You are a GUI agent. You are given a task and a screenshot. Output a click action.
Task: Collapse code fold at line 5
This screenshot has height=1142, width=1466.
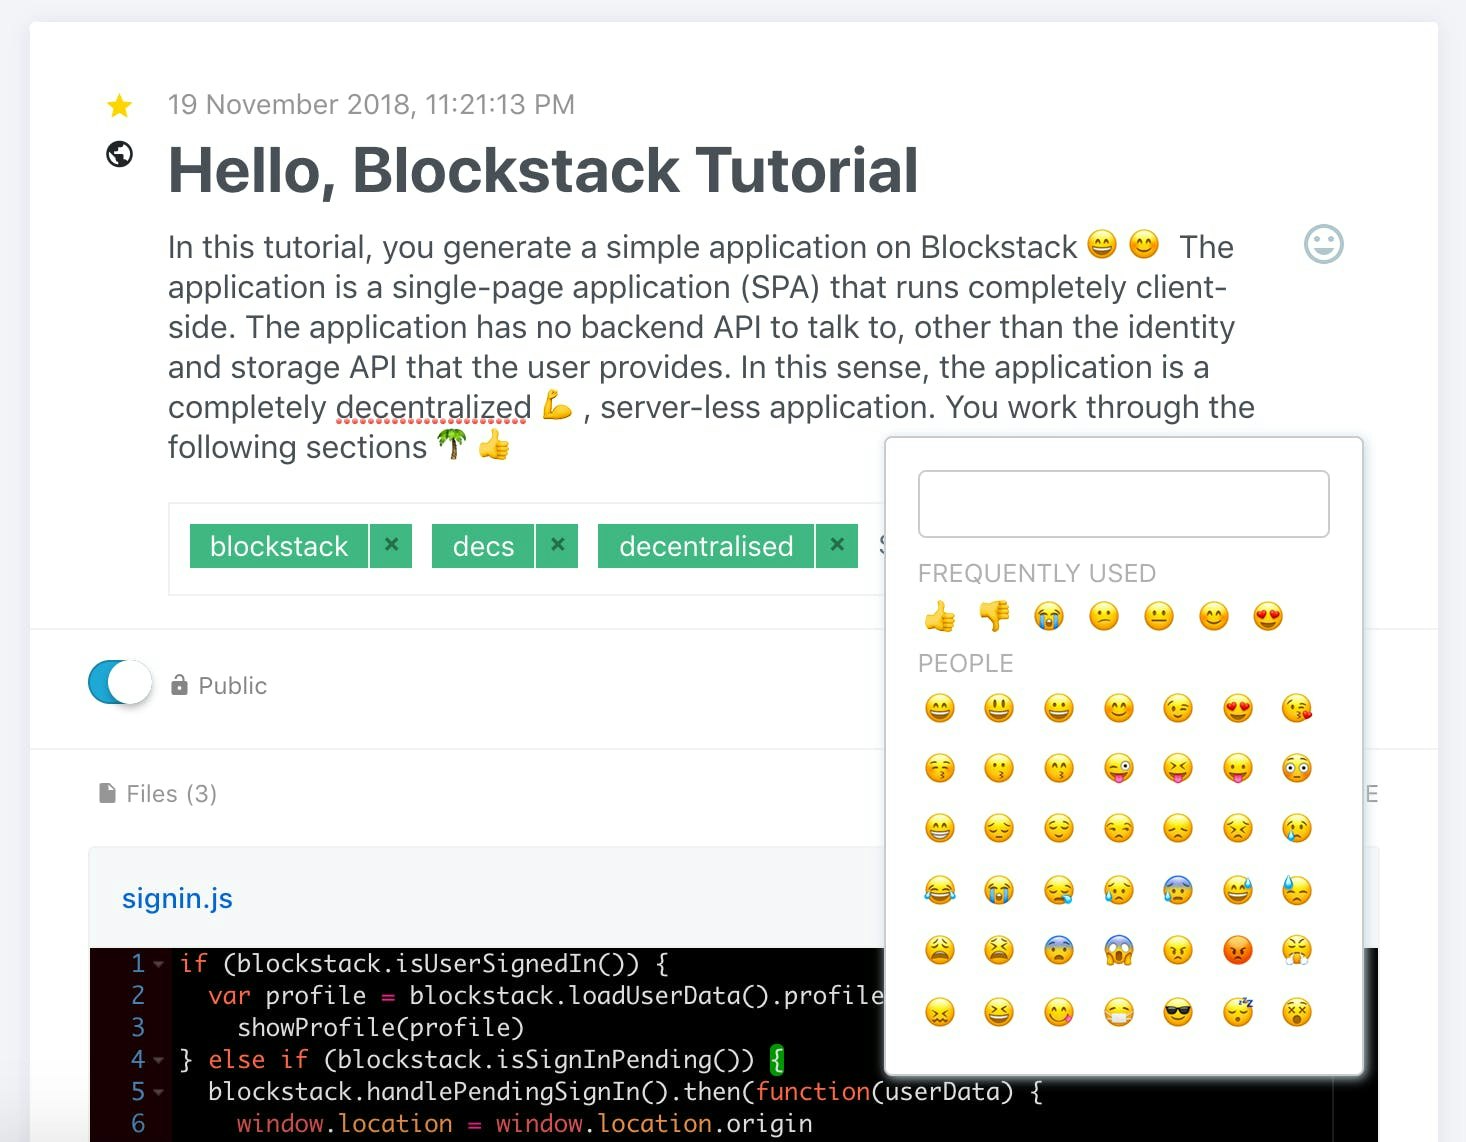coord(159,1092)
